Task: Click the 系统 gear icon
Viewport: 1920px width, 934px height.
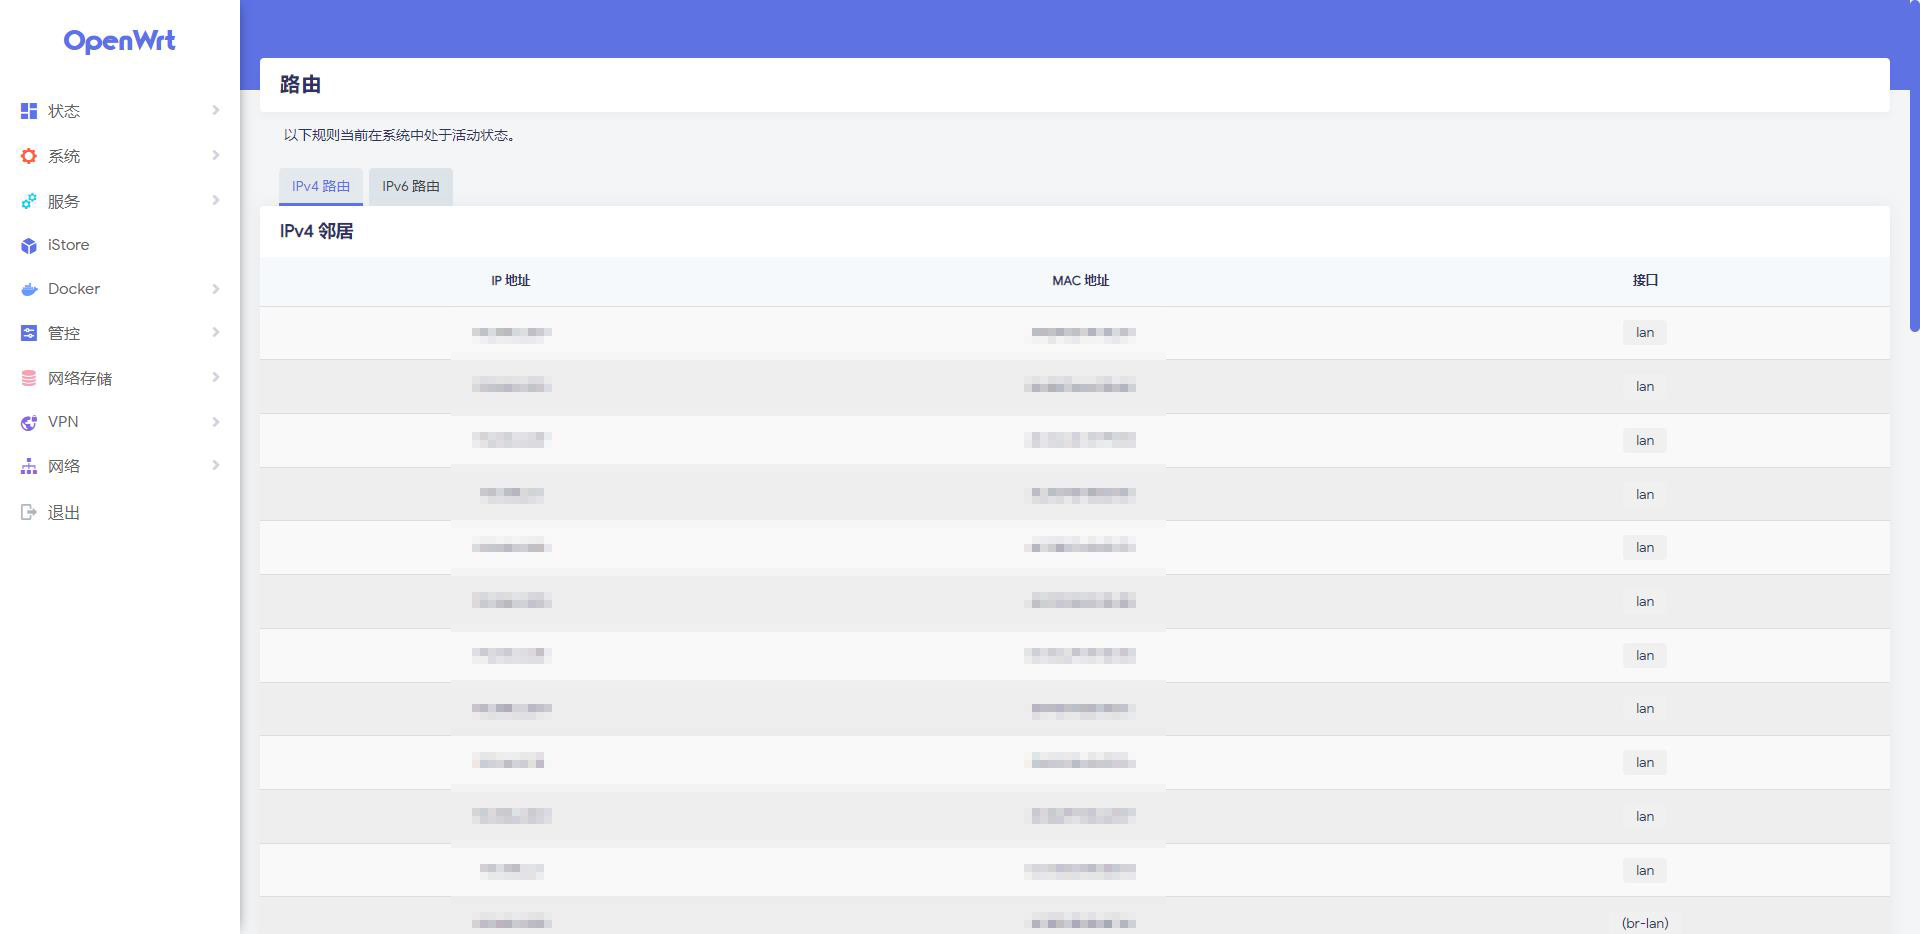Action: click(29, 156)
